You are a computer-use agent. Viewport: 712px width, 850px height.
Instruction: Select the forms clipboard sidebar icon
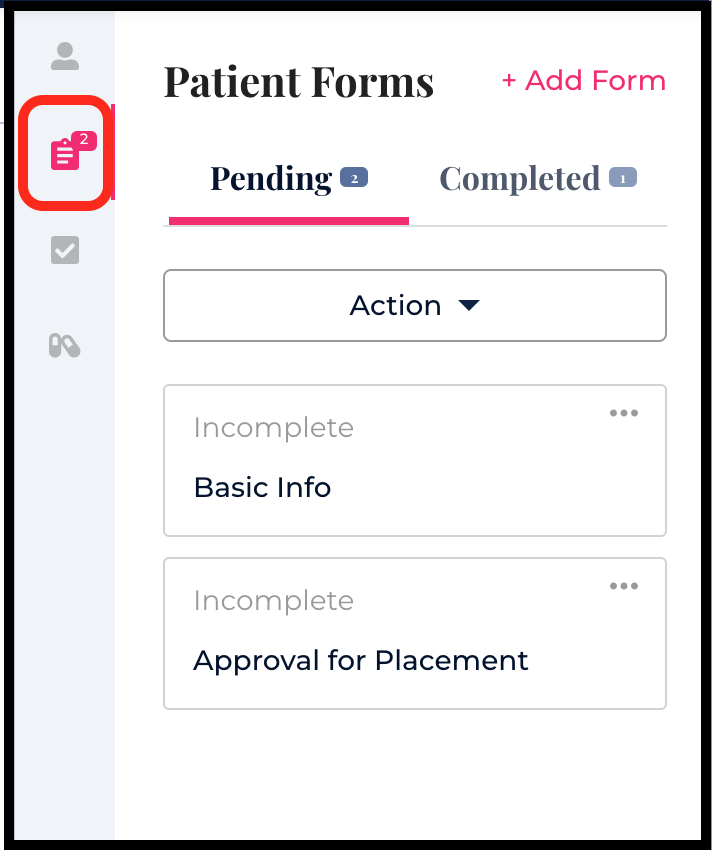coord(65,155)
